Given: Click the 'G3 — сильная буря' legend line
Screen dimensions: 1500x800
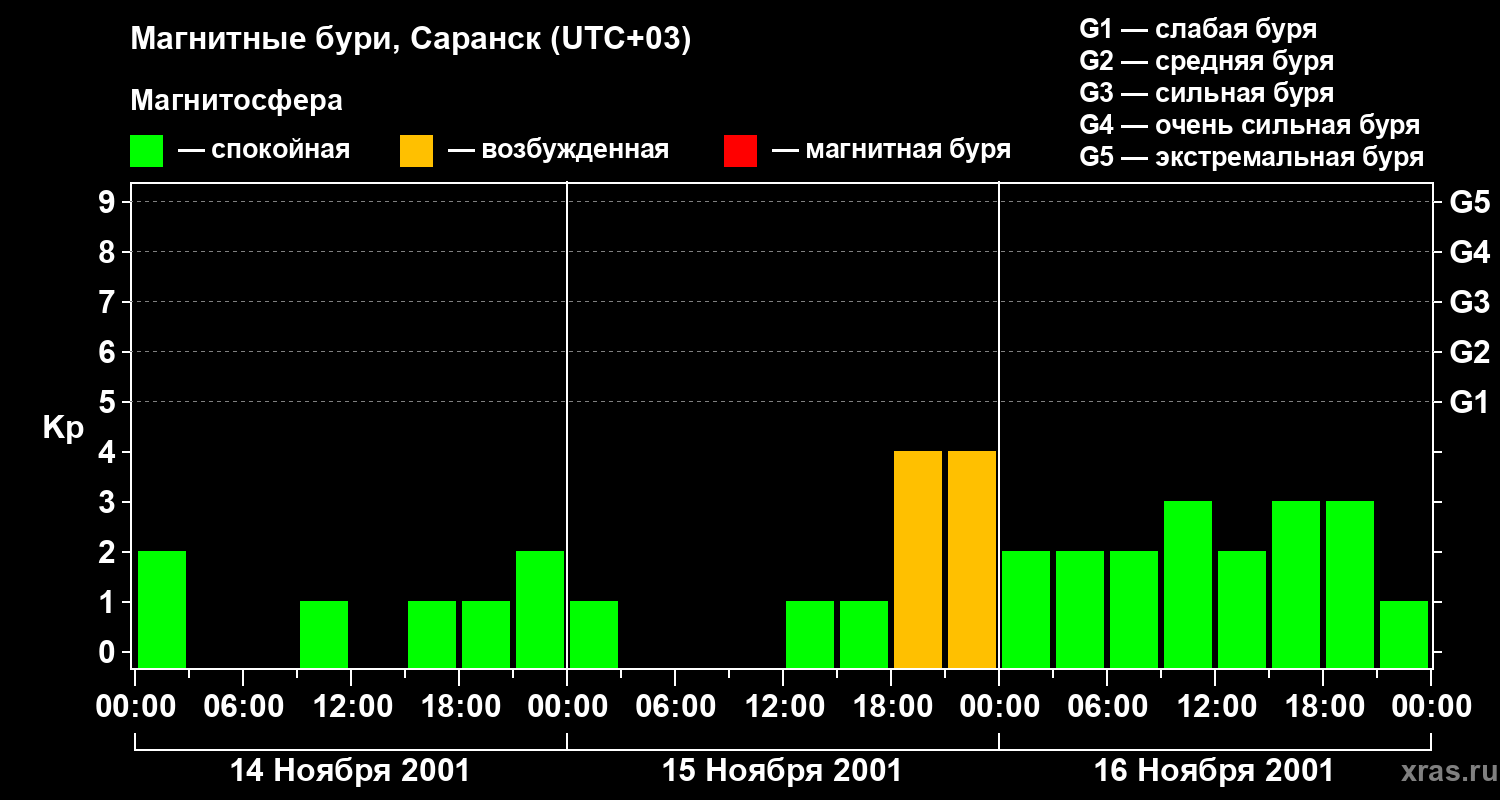Looking at the screenshot, I should pos(1206,93).
